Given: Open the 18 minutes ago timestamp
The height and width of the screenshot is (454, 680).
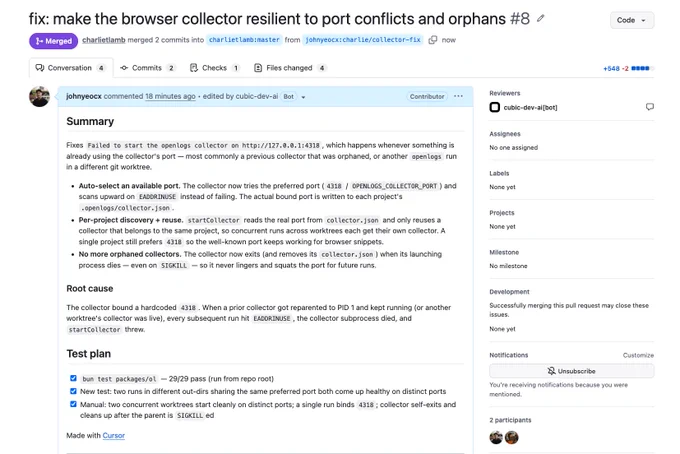Looking at the screenshot, I should tap(170, 96).
